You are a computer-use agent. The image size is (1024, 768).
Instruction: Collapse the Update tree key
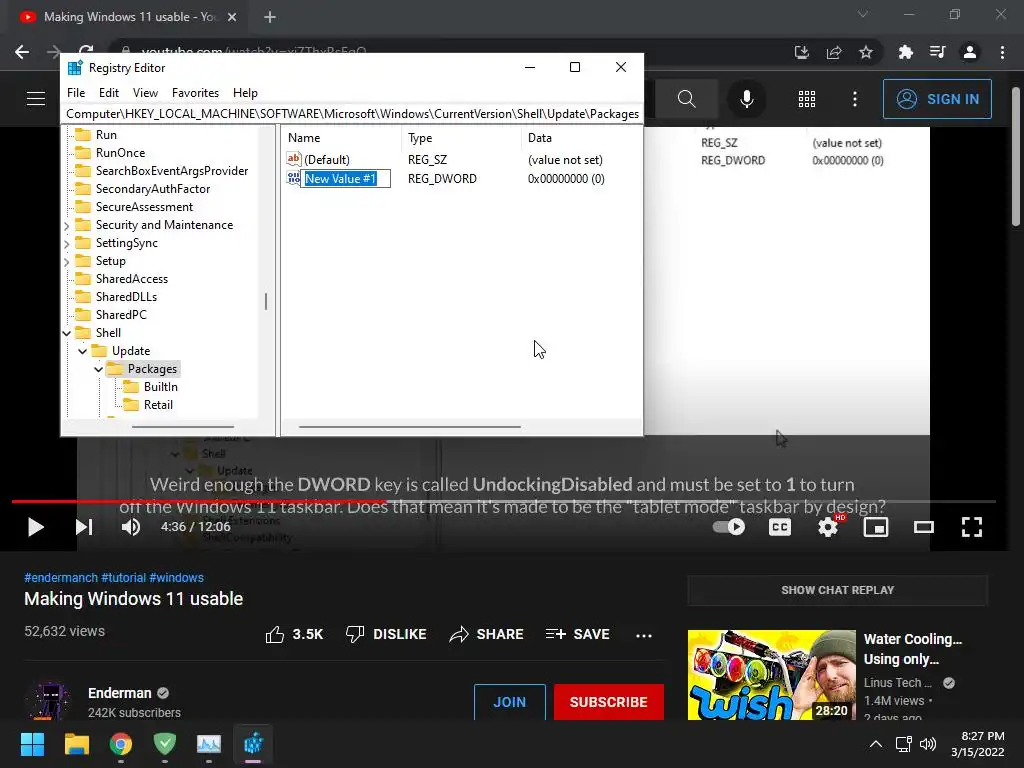click(82, 351)
